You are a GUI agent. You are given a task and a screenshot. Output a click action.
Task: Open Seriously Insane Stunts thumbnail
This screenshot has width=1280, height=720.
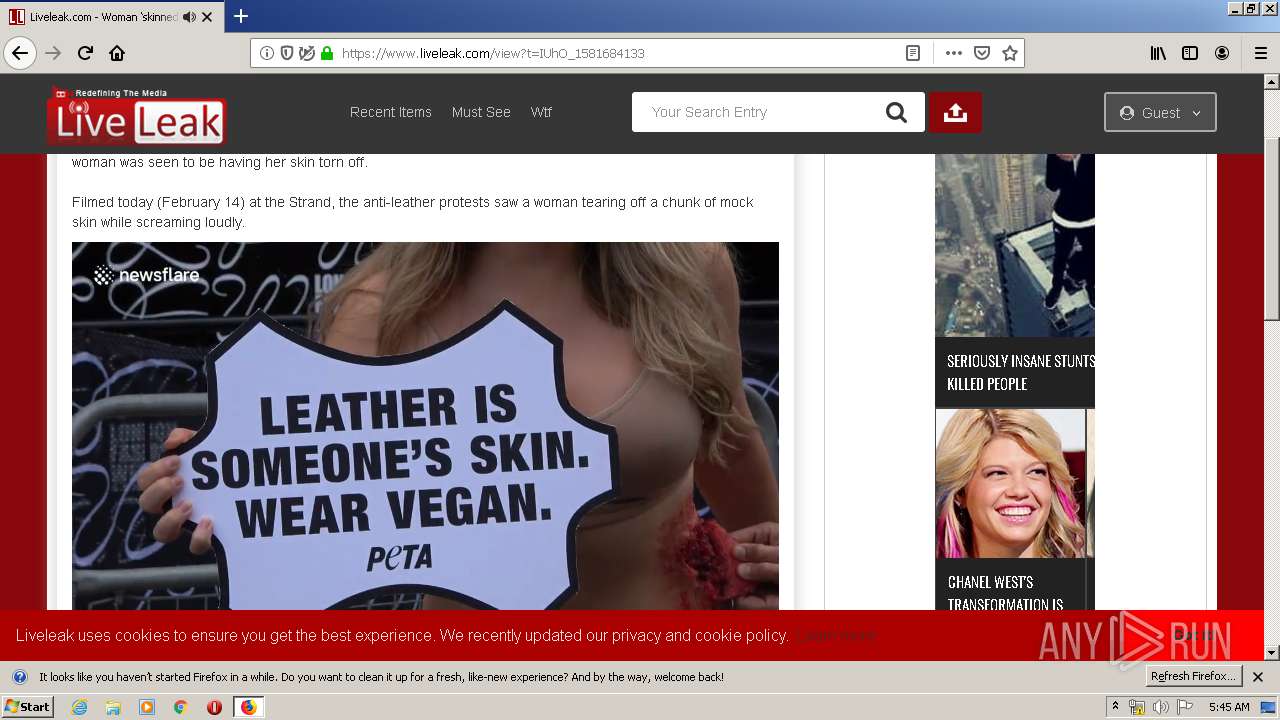1015,245
